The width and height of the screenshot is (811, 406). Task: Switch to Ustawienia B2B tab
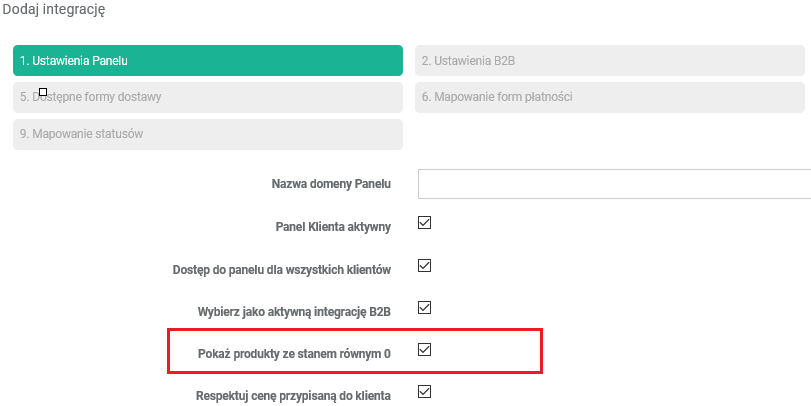tap(610, 60)
